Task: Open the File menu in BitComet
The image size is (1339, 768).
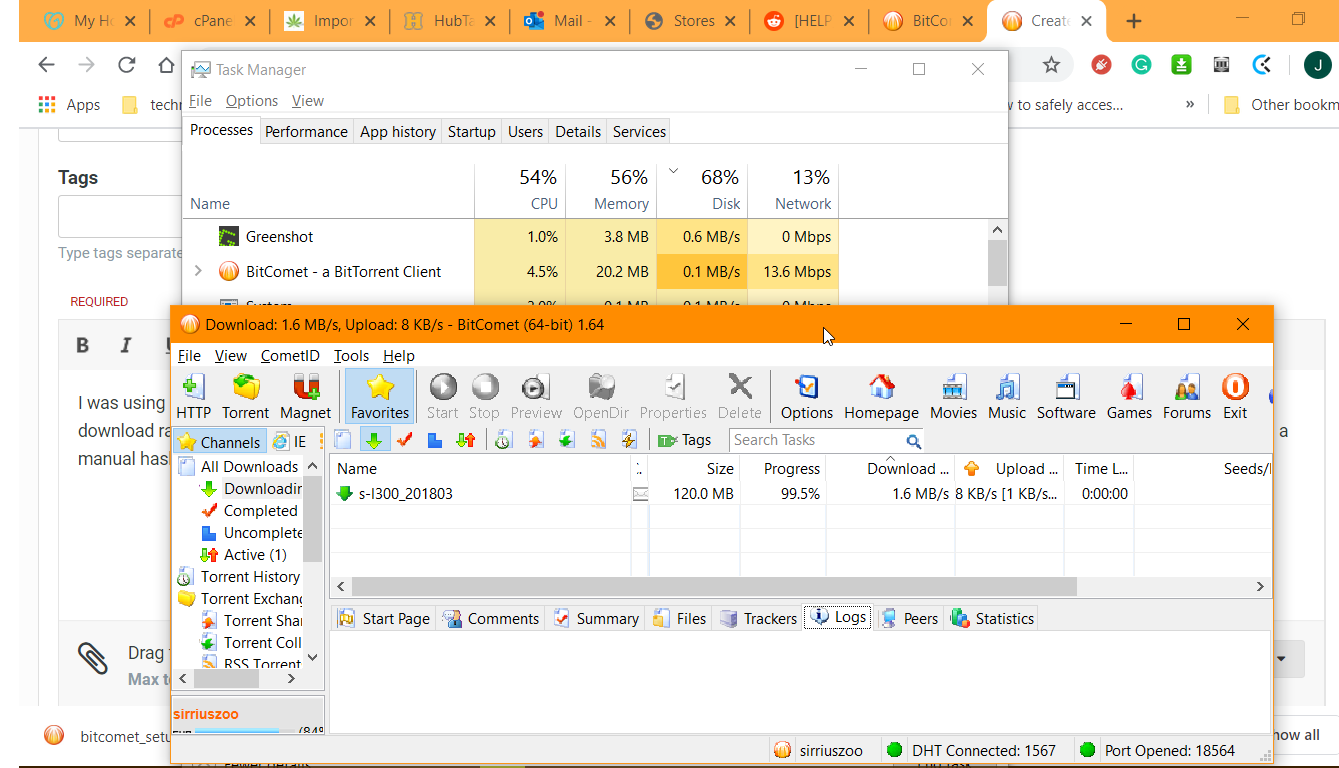Action: (189, 356)
